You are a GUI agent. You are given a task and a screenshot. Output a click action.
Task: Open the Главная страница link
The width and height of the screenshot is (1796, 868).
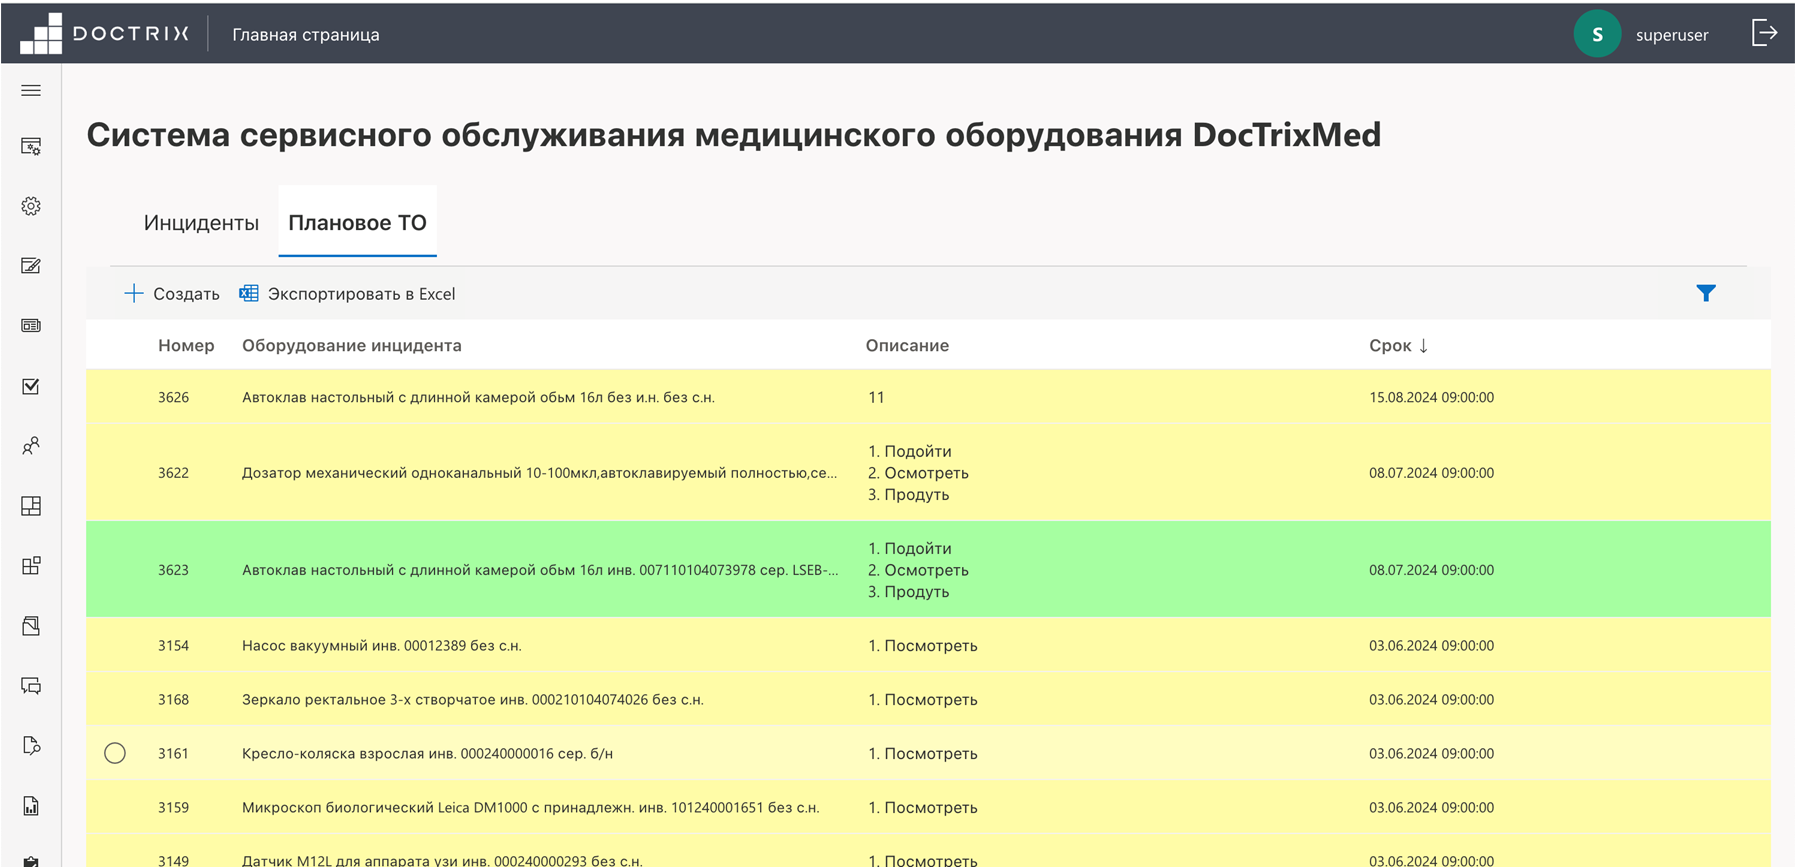tap(306, 34)
